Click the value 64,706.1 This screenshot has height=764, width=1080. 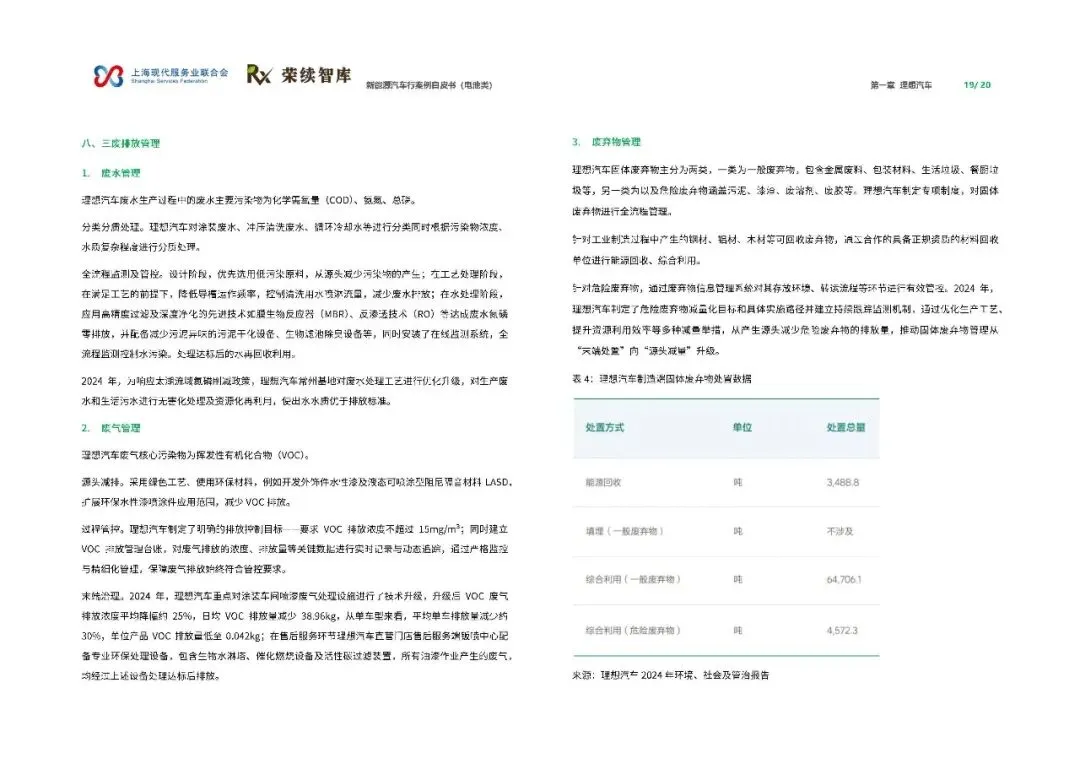(844, 579)
